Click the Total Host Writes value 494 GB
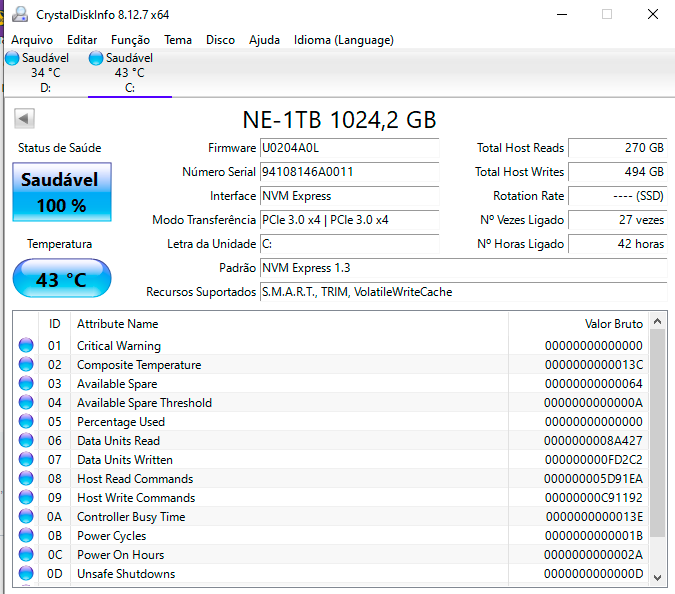Screen dimensions: 675x594 point(617,172)
